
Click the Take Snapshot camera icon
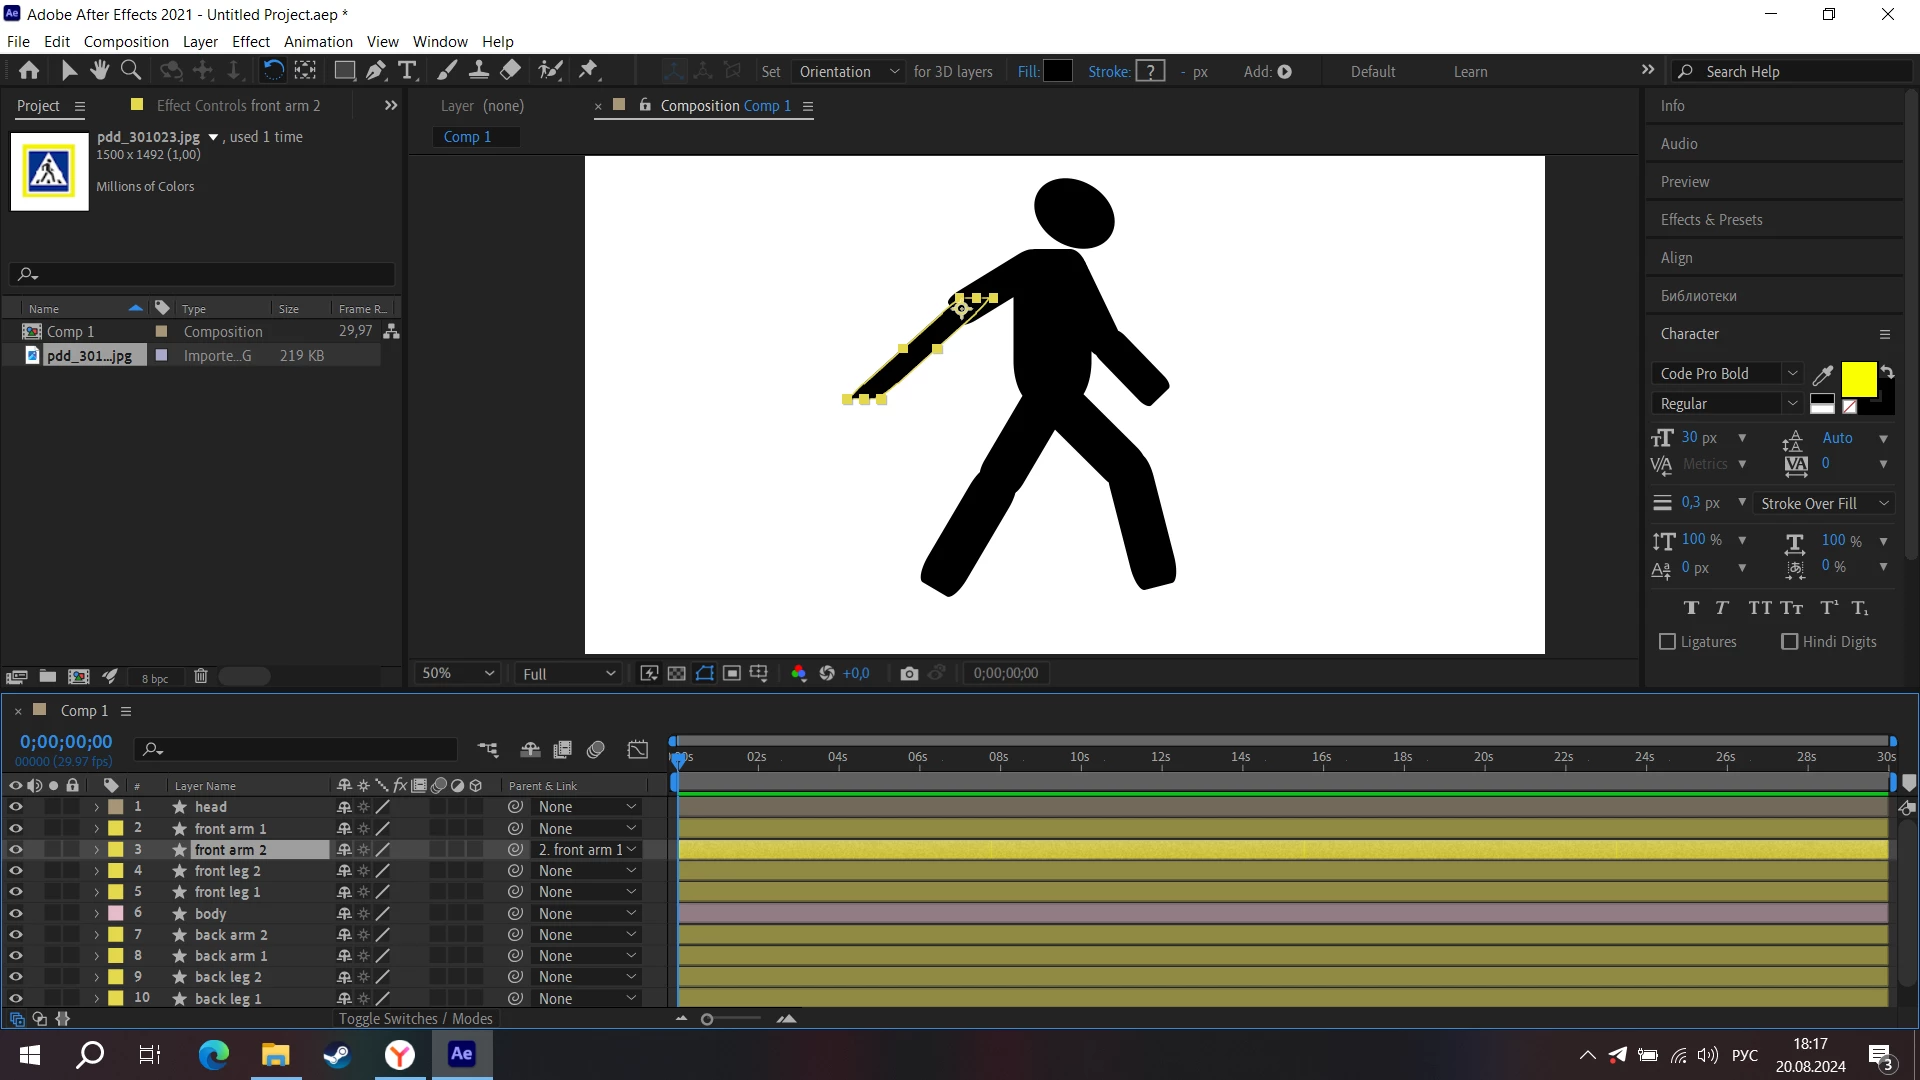908,674
